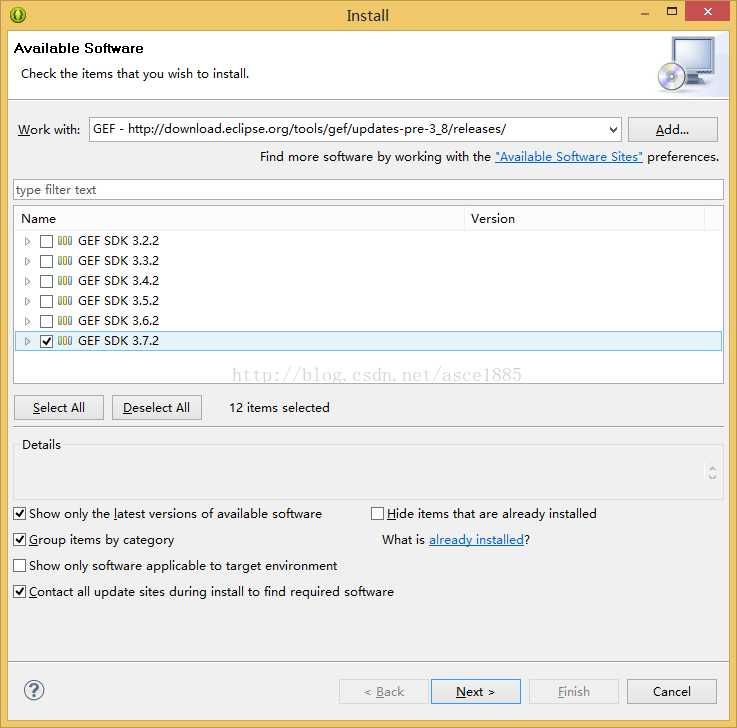Click the '12 items selected' label
Image resolution: width=737 pixels, height=728 pixels.
point(279,407)
